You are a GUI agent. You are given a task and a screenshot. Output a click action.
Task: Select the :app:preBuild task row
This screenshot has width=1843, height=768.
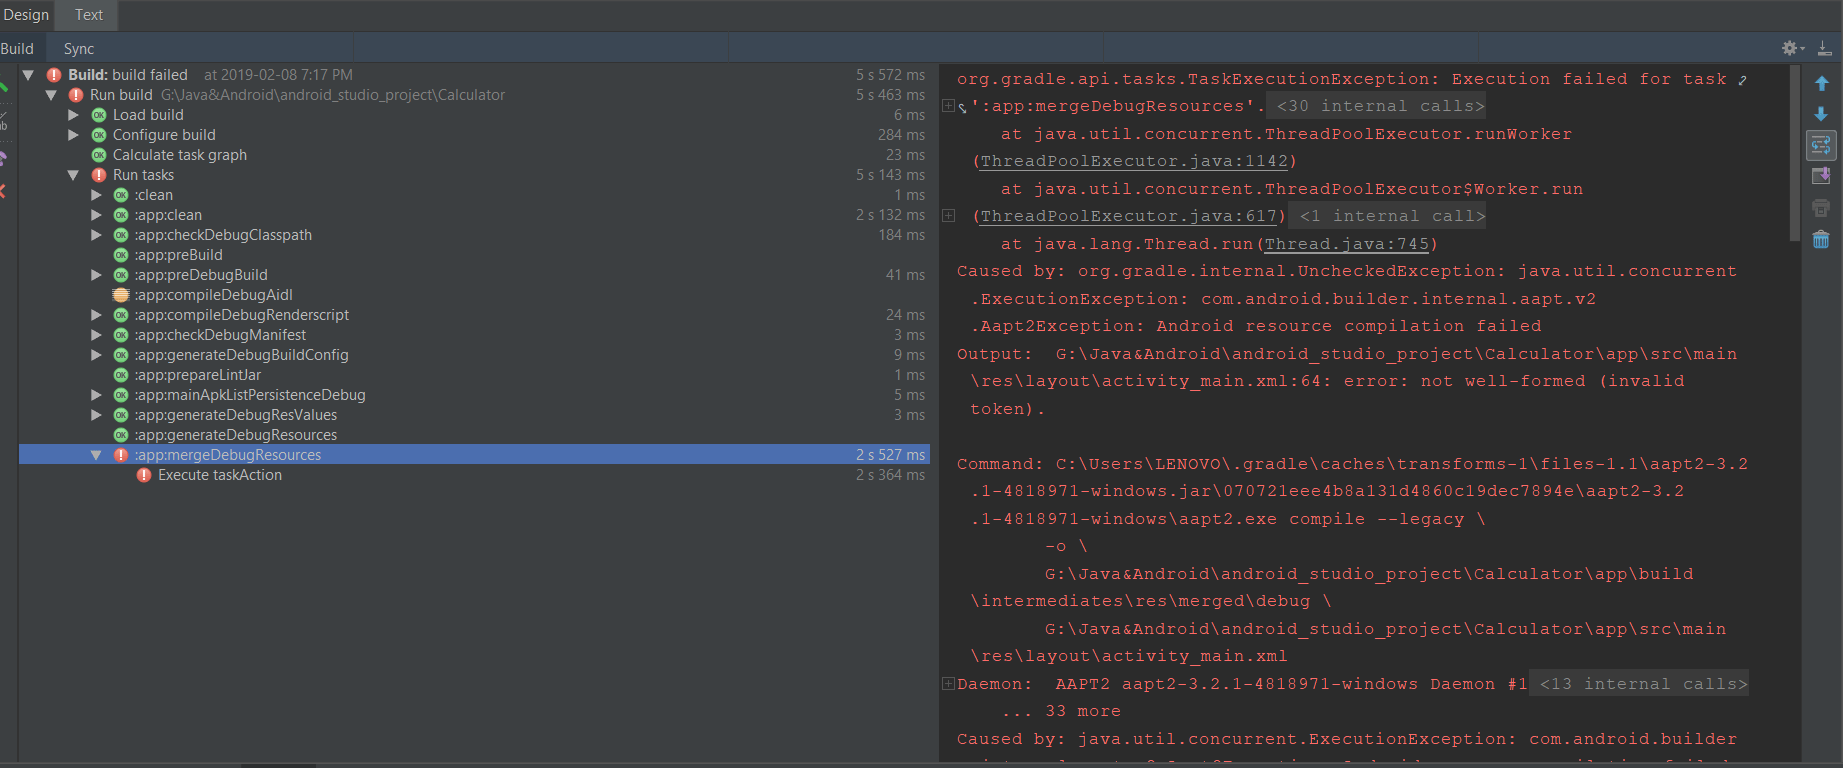(x=475, y=255)
